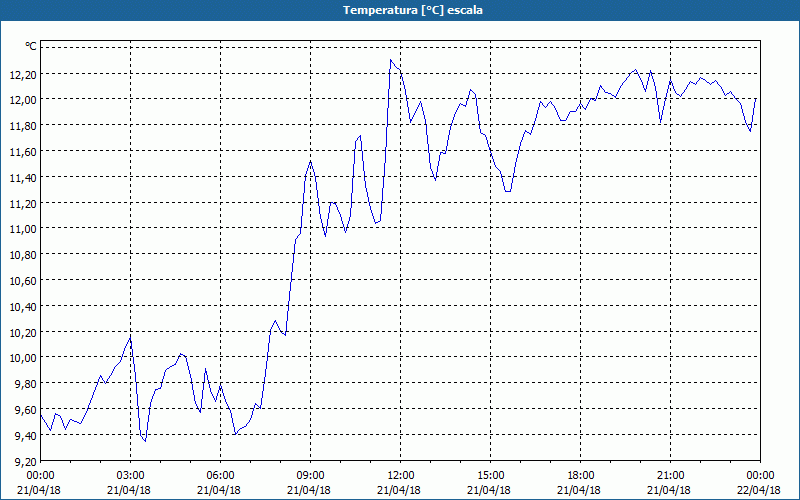
Task: Select the 12,20 y-axis value
Action: pyautogui.click(x=23, y=74)
